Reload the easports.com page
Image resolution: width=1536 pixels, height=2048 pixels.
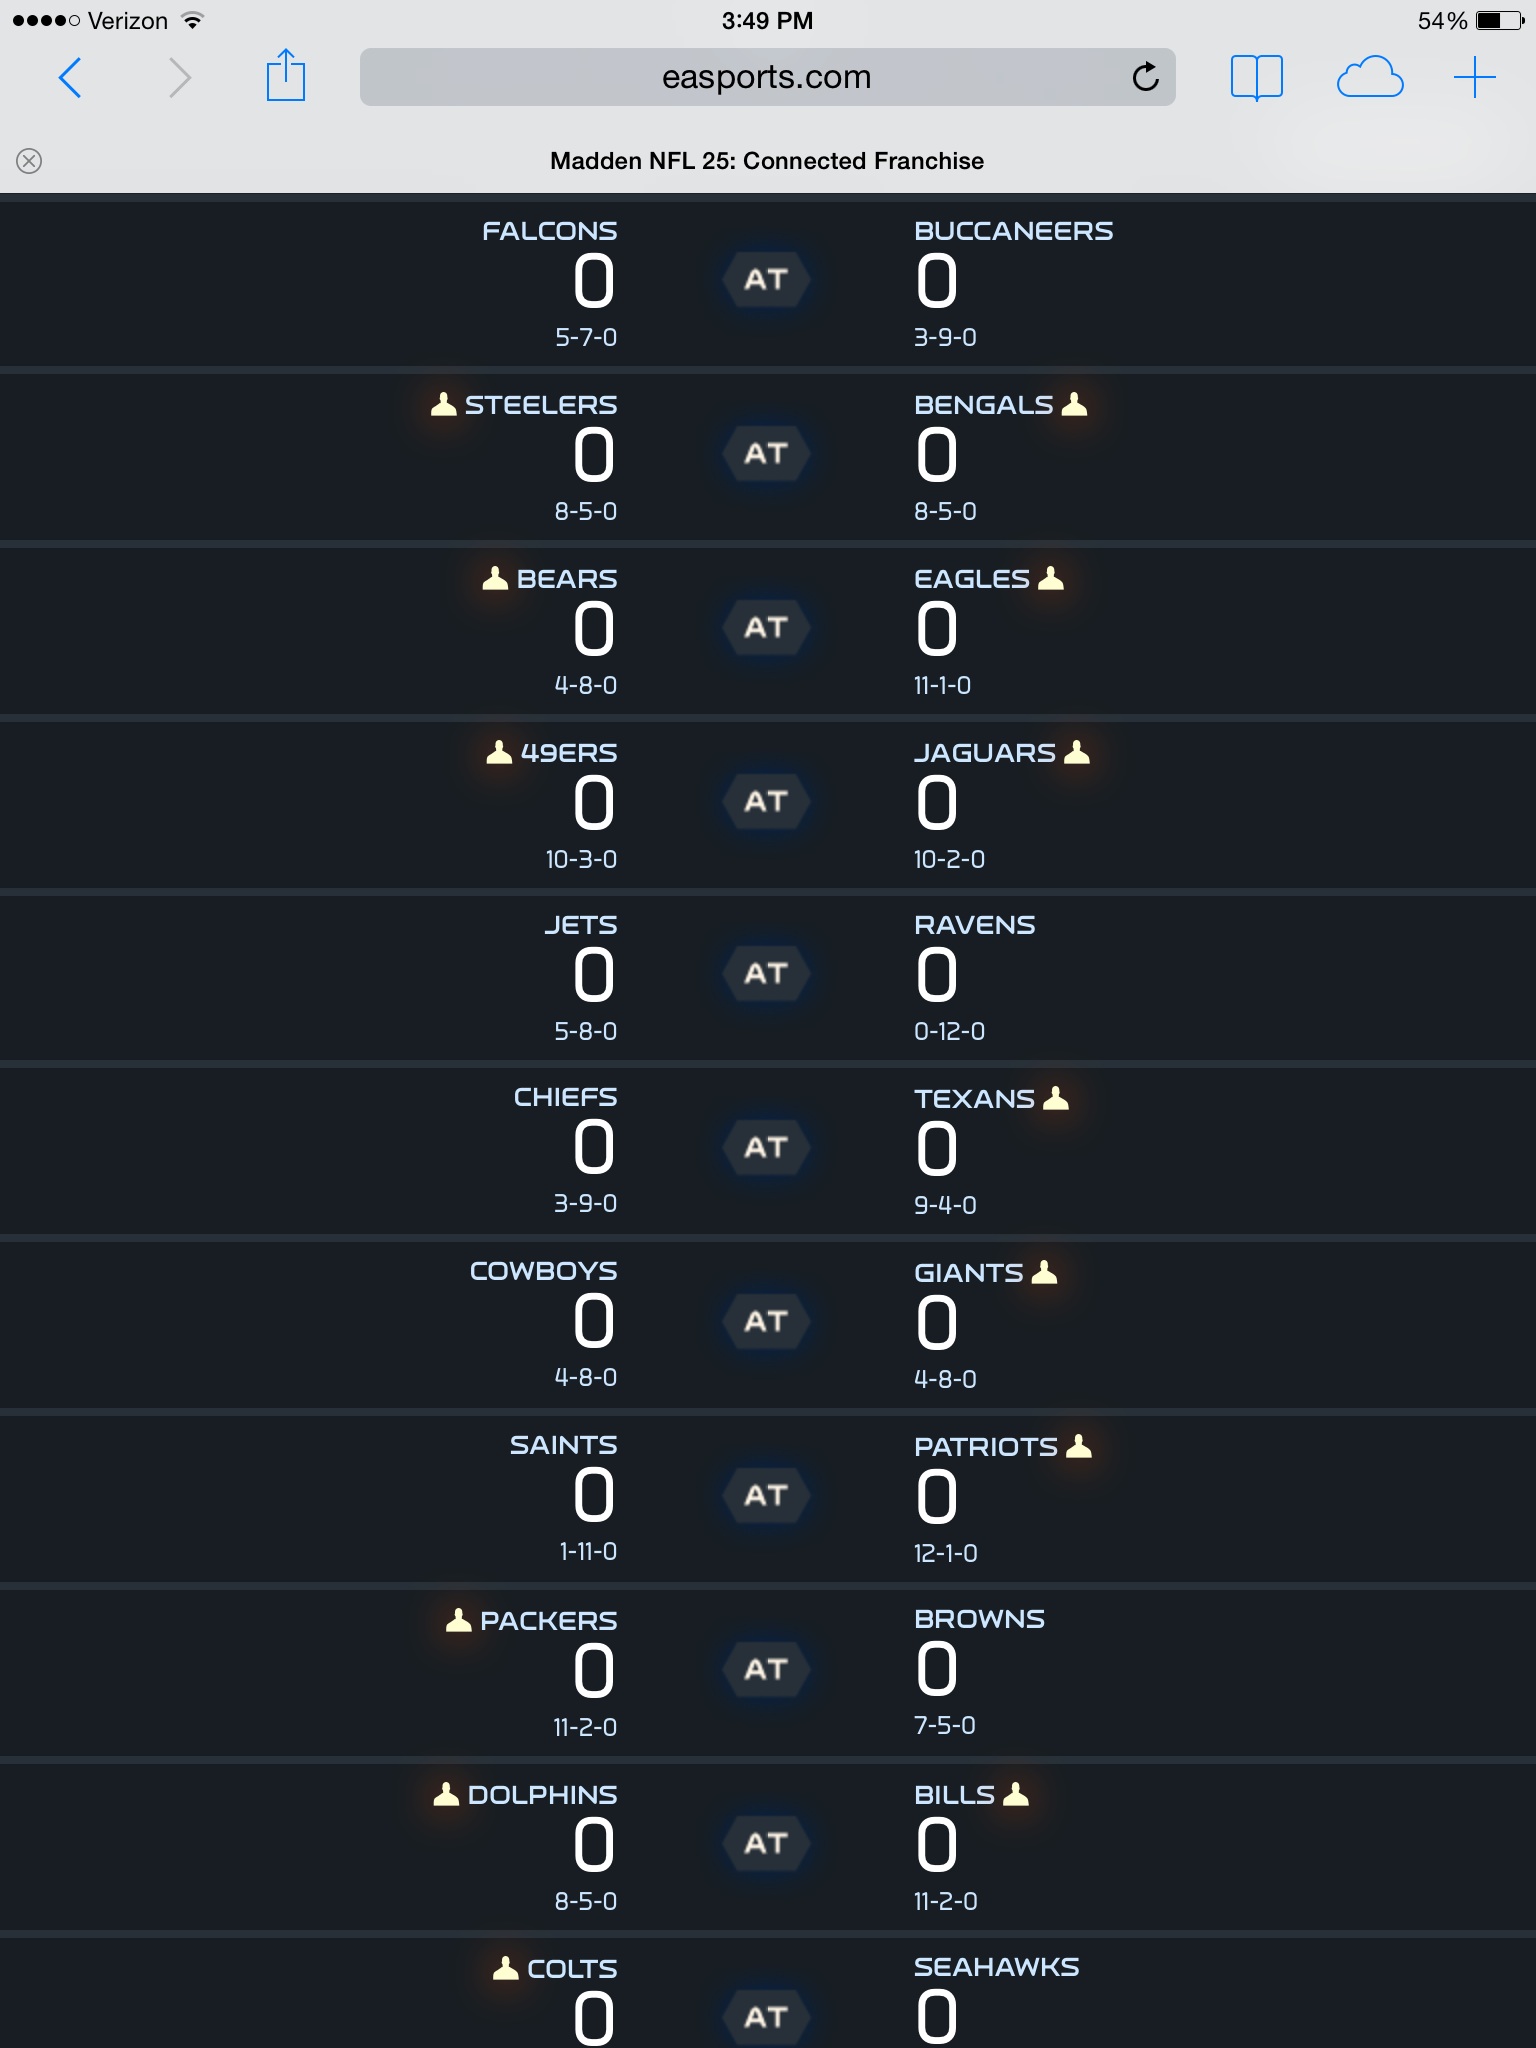(x=1145, y=77)
